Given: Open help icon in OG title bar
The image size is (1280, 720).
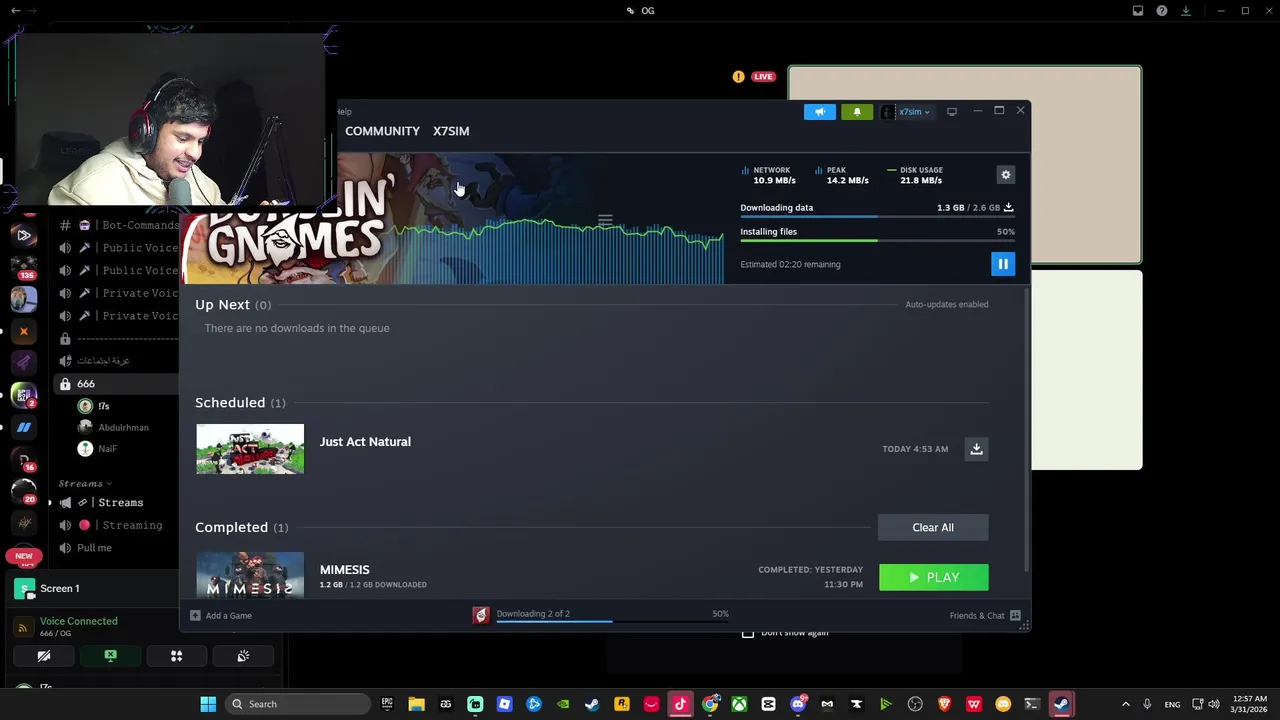Looking at the screenshot, I should (x=1162, y=11).
